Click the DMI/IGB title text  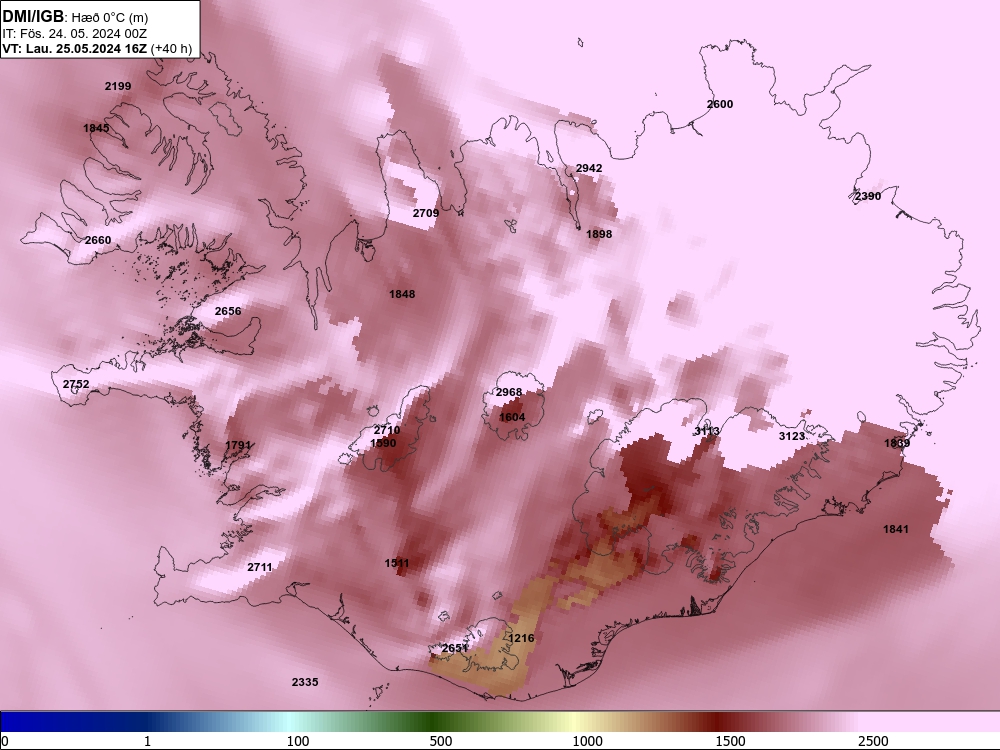[33, 17]
